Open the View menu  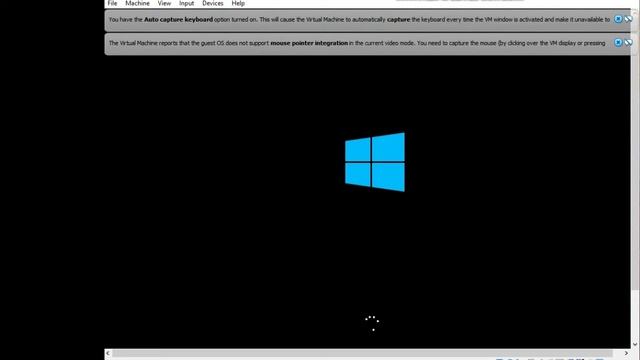164,3
